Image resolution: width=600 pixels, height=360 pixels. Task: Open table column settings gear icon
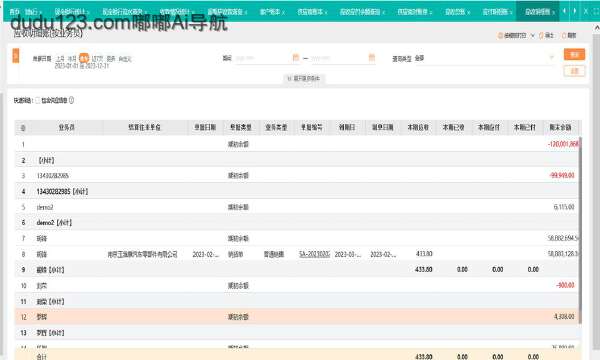(x=23, y=128)
